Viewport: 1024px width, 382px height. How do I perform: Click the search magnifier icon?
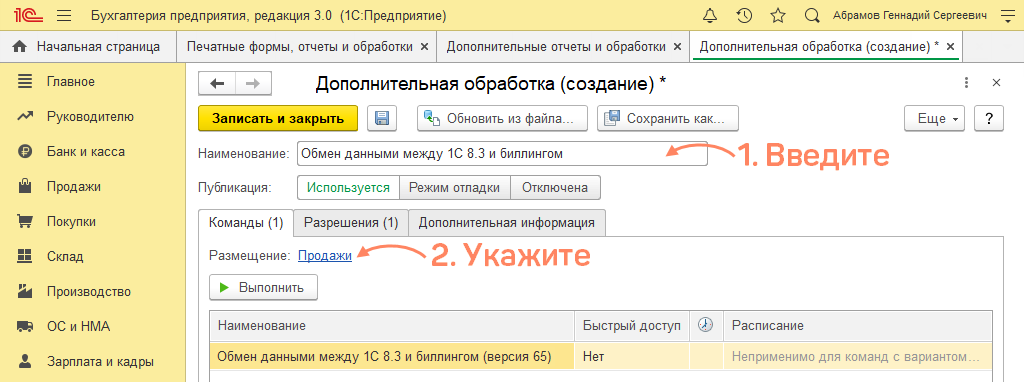[812, 15]
